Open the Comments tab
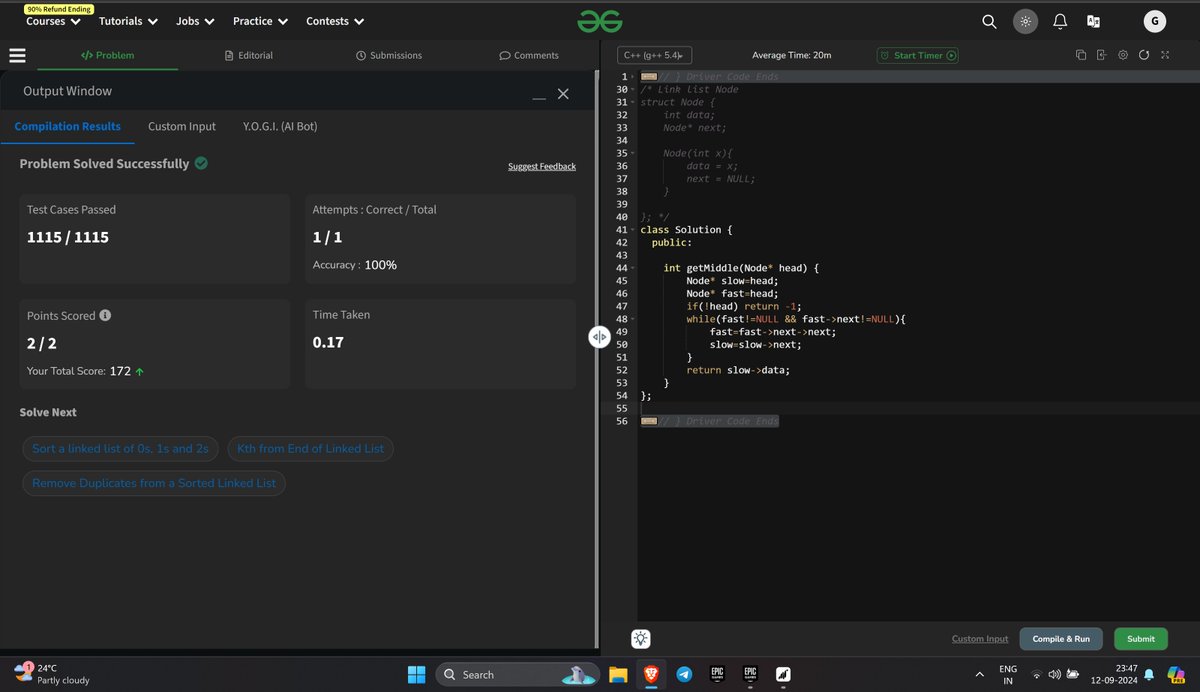 pos(529,56)
